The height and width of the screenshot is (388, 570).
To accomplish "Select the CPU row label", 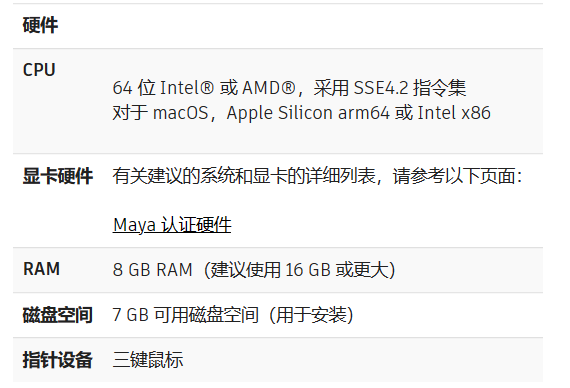I will click(x=39, y=70).
